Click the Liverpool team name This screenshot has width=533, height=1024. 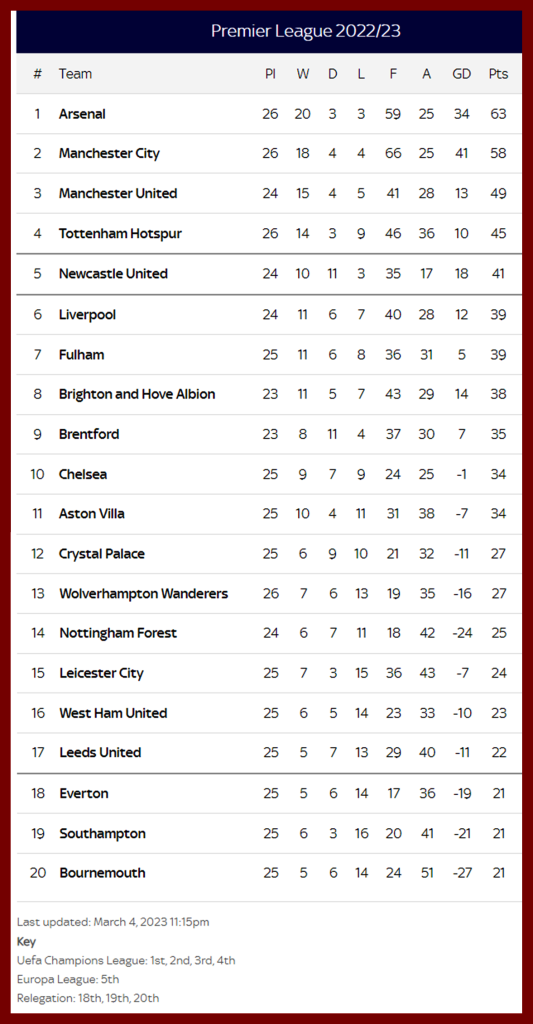pos(88,314)
